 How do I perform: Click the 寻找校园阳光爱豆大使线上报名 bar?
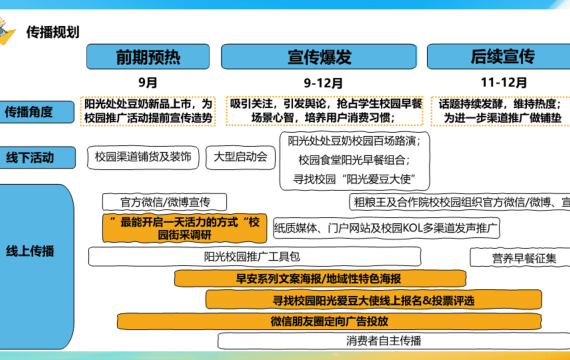point(373,300)
